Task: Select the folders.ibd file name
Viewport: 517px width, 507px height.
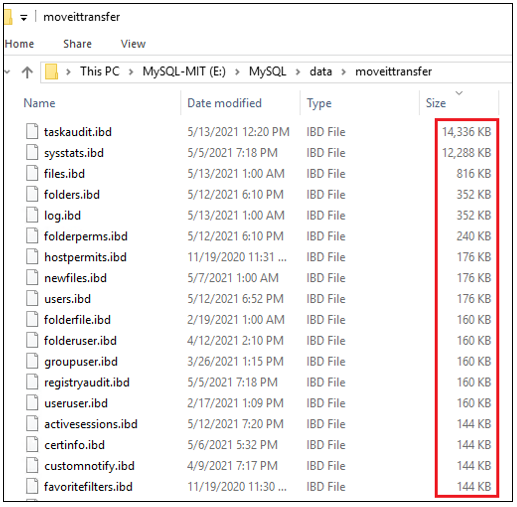Action: (x=72, y=195)
